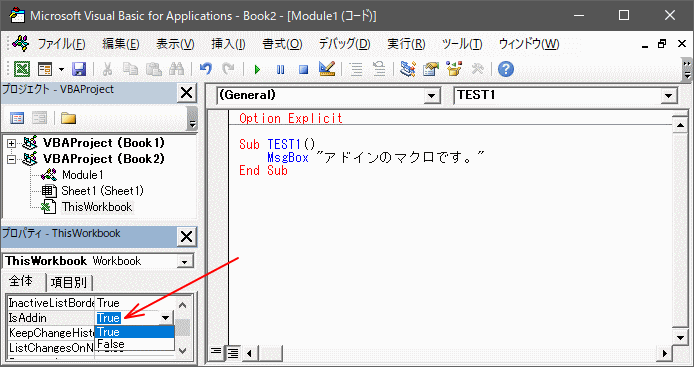Click the Save toolbar icon
The width and height of the screenshot is (694, 367).
(x=79, y=69)
